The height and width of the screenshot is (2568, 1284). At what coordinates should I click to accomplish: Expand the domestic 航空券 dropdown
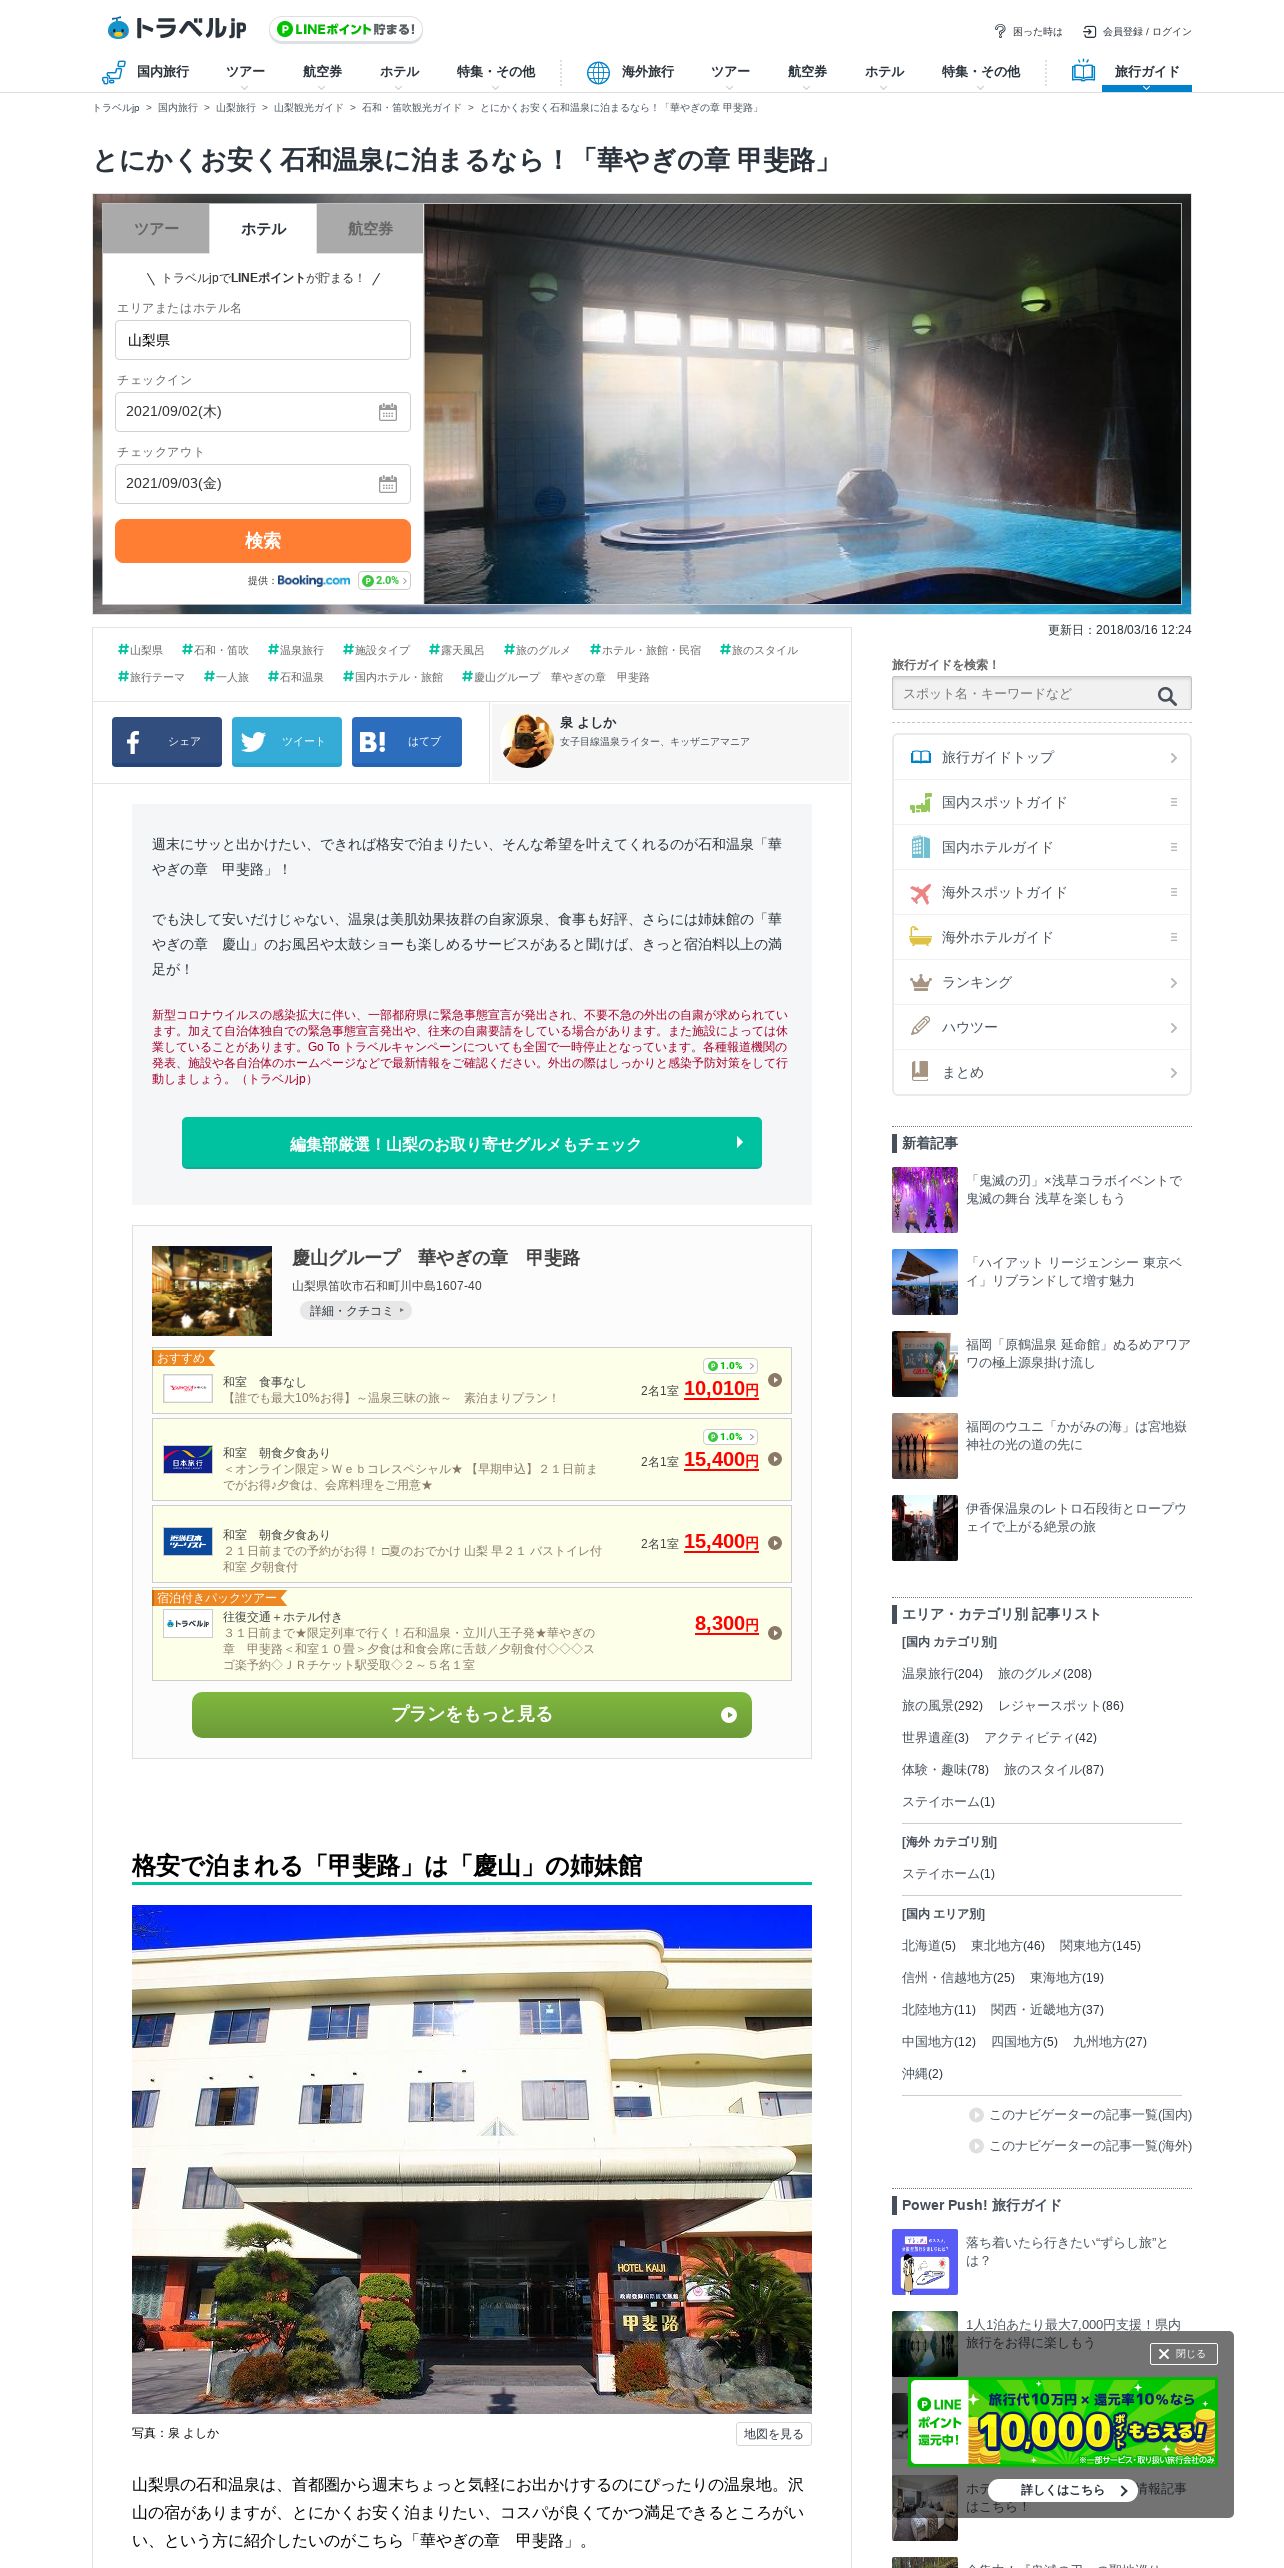322,74
